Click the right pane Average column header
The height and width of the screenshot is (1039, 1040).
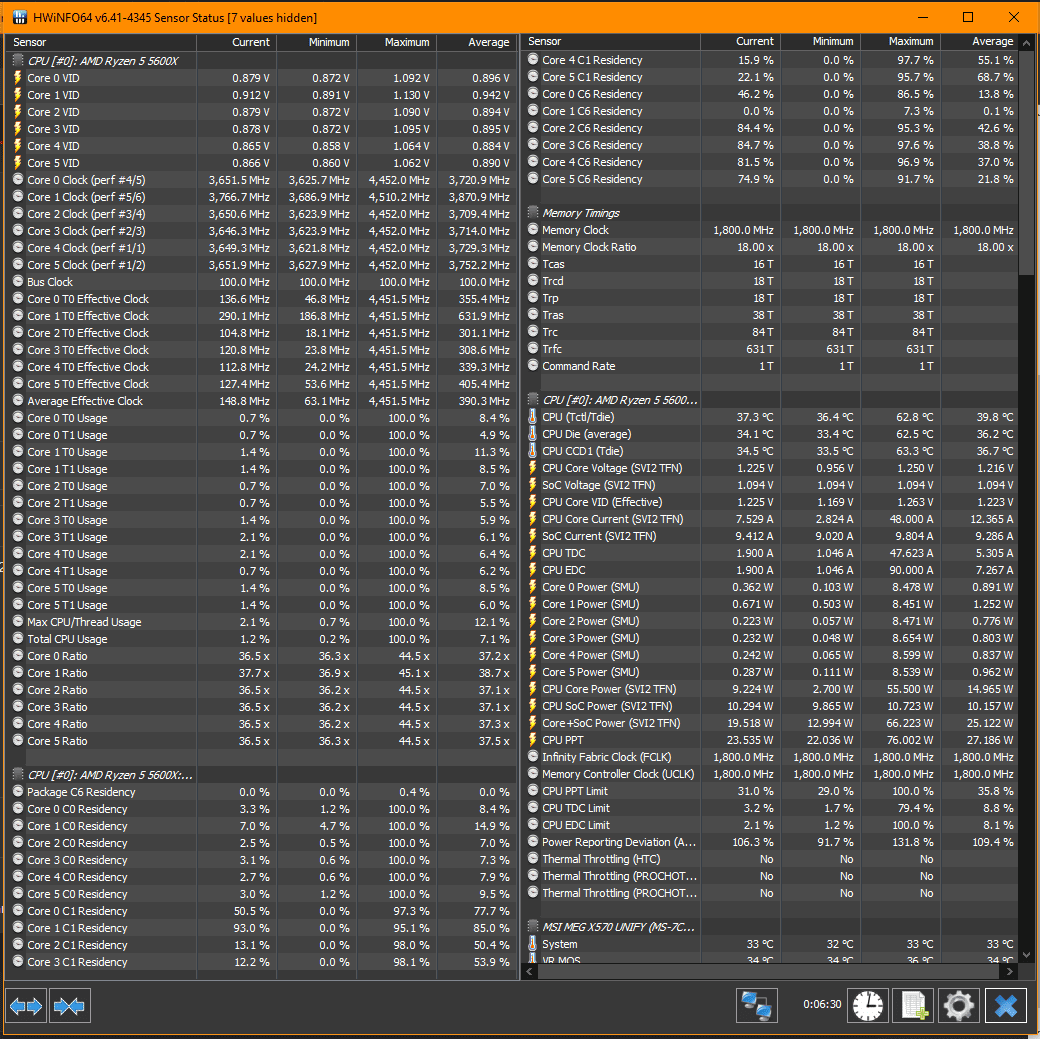[x=980, y=41]
